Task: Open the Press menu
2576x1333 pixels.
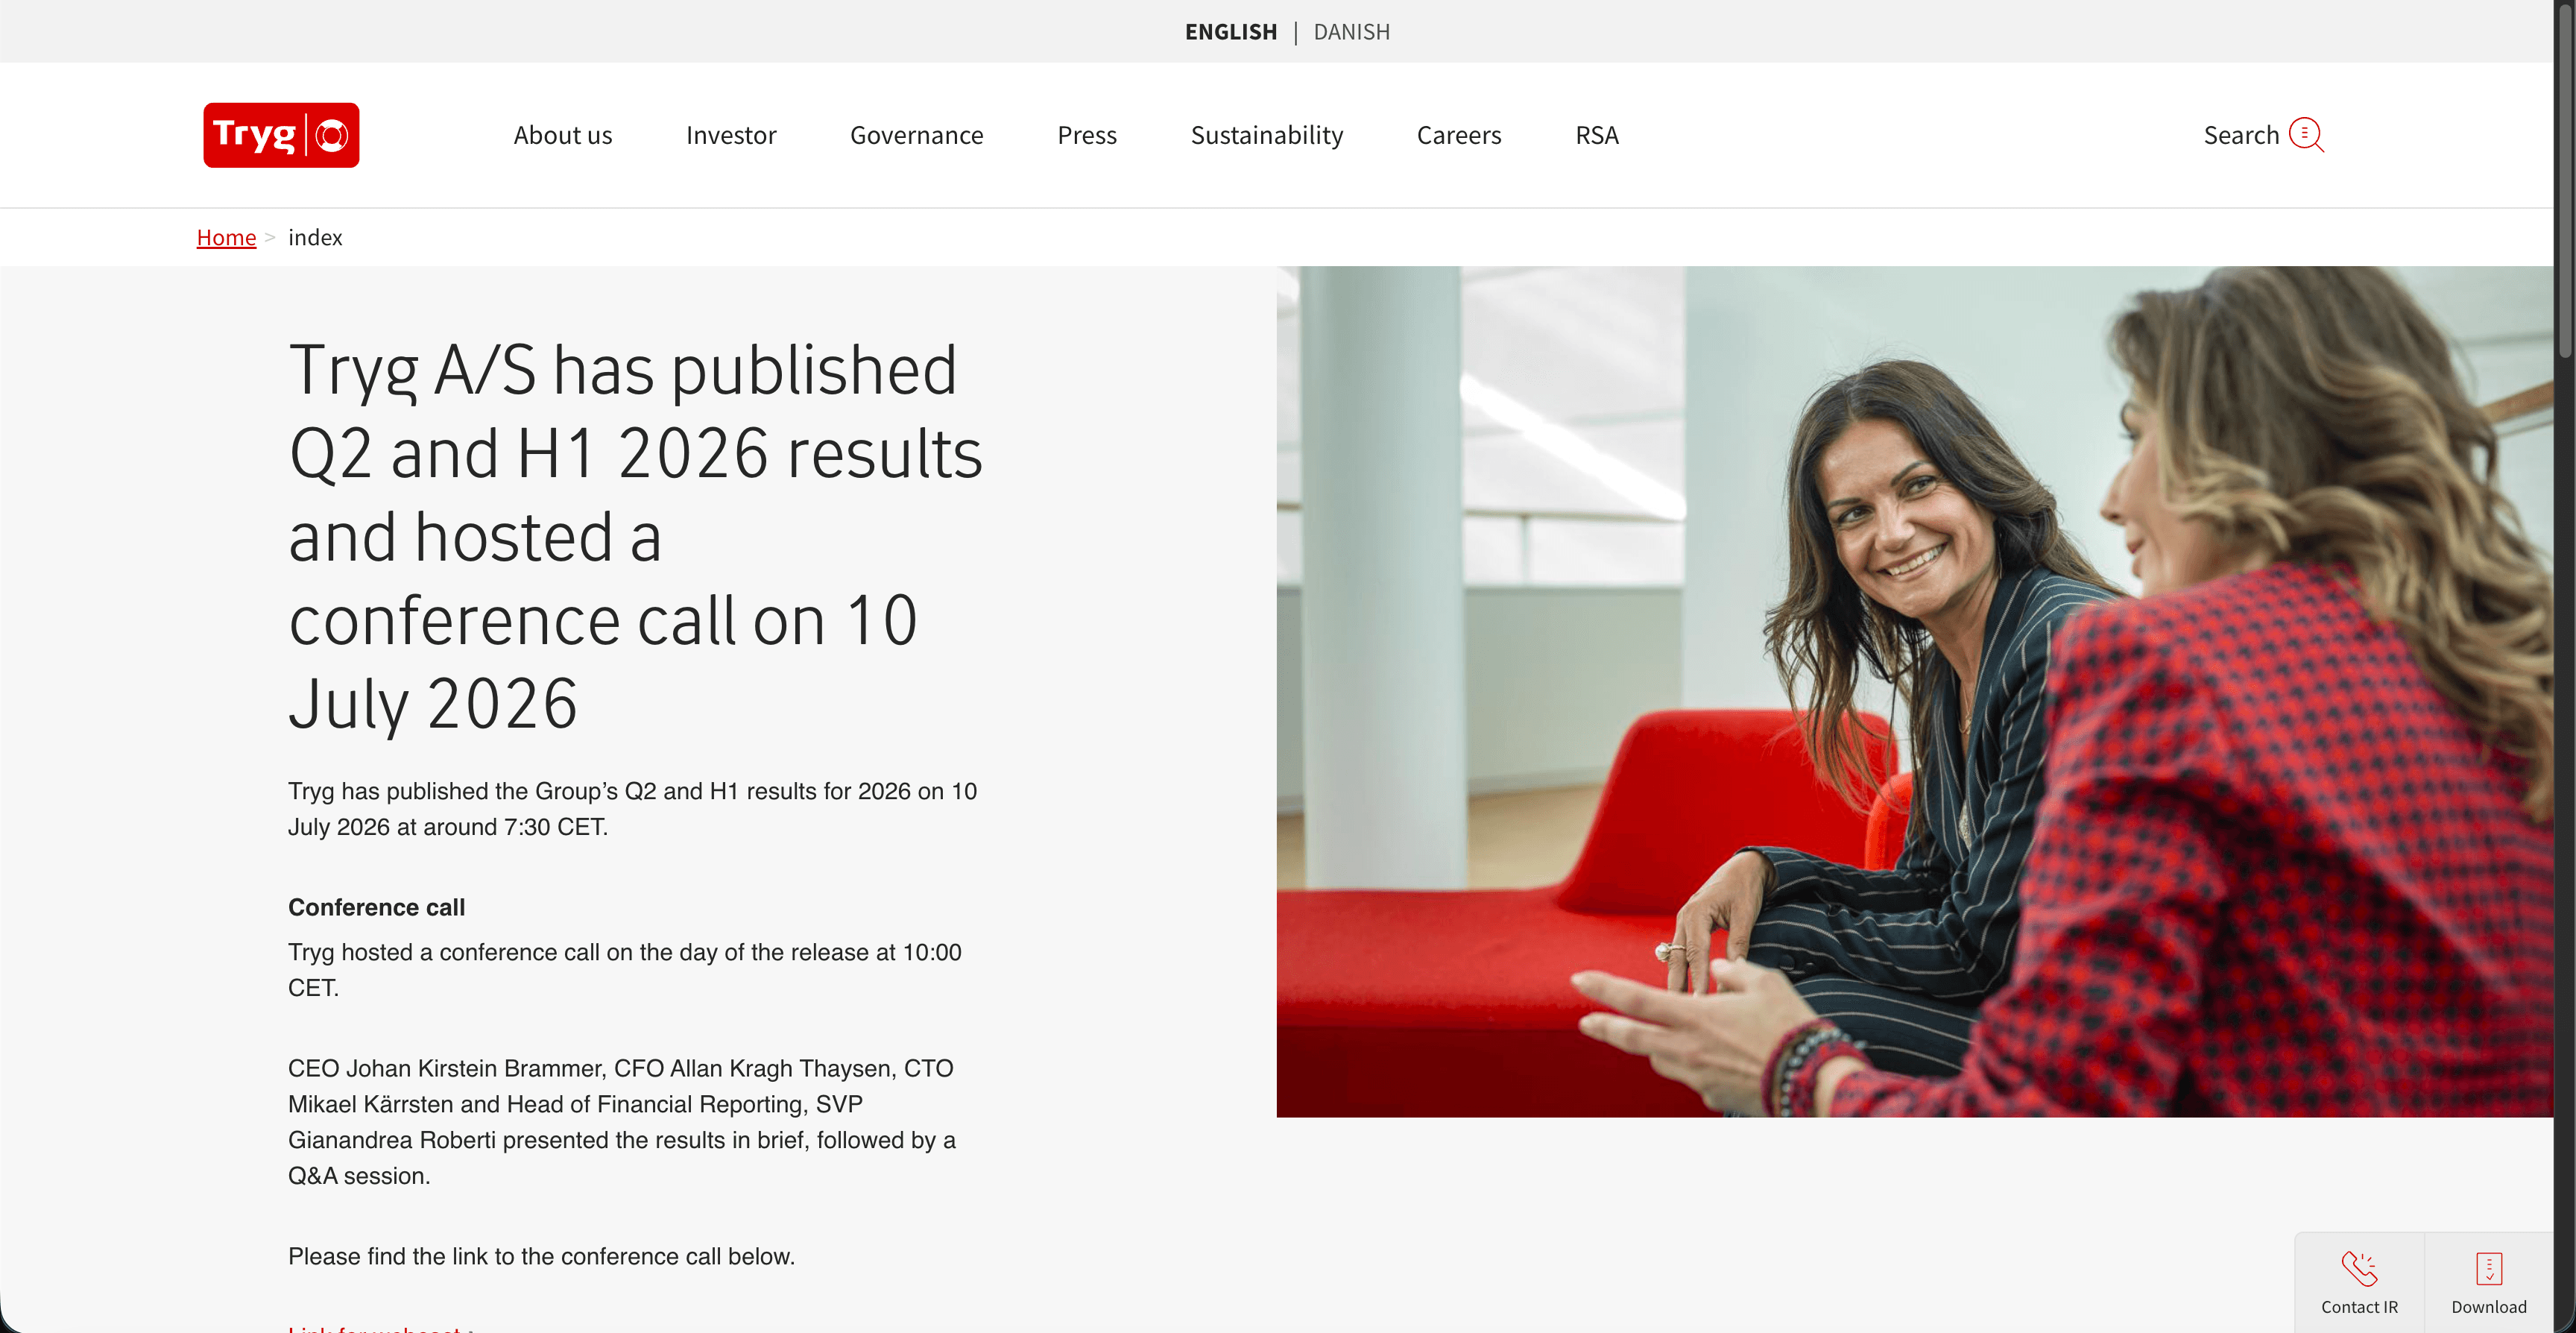Action: 1087,135
